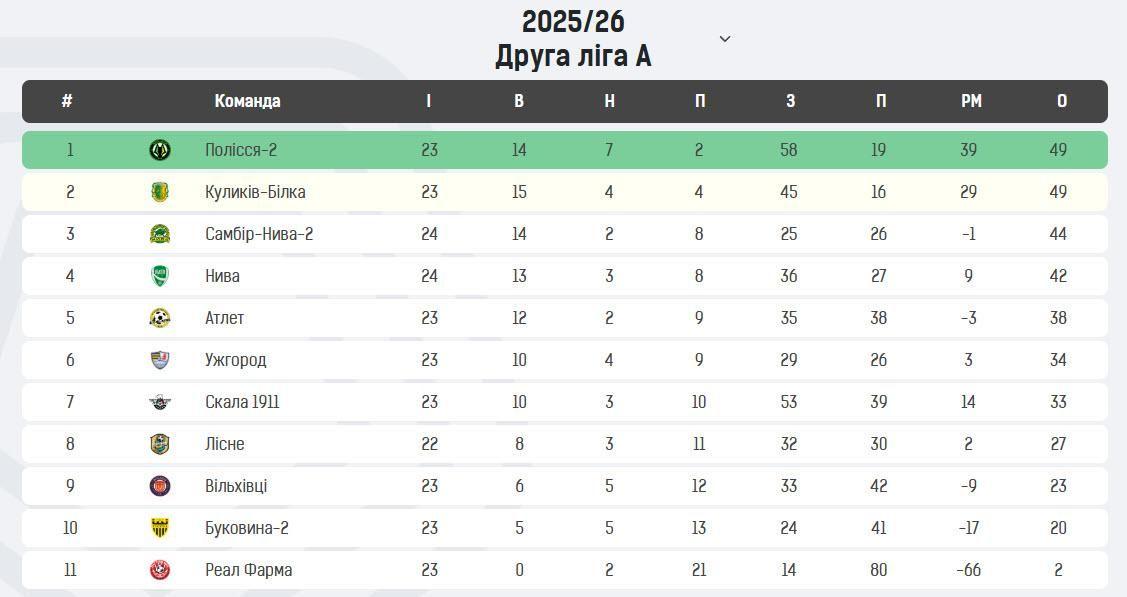Click the Полісся-2 team logo
Viewport: 1127px width, 597px height.
click(160, 150)
